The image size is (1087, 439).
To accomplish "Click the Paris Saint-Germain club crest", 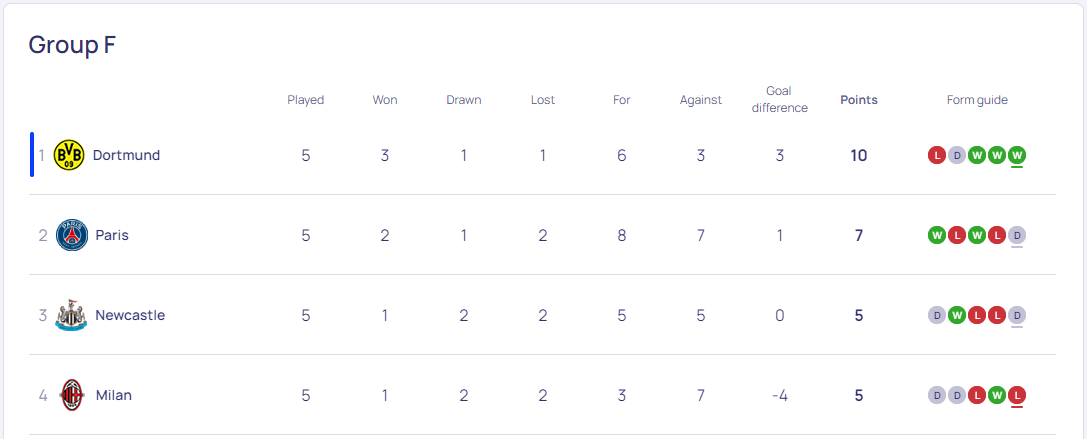I will coord(71,235).
